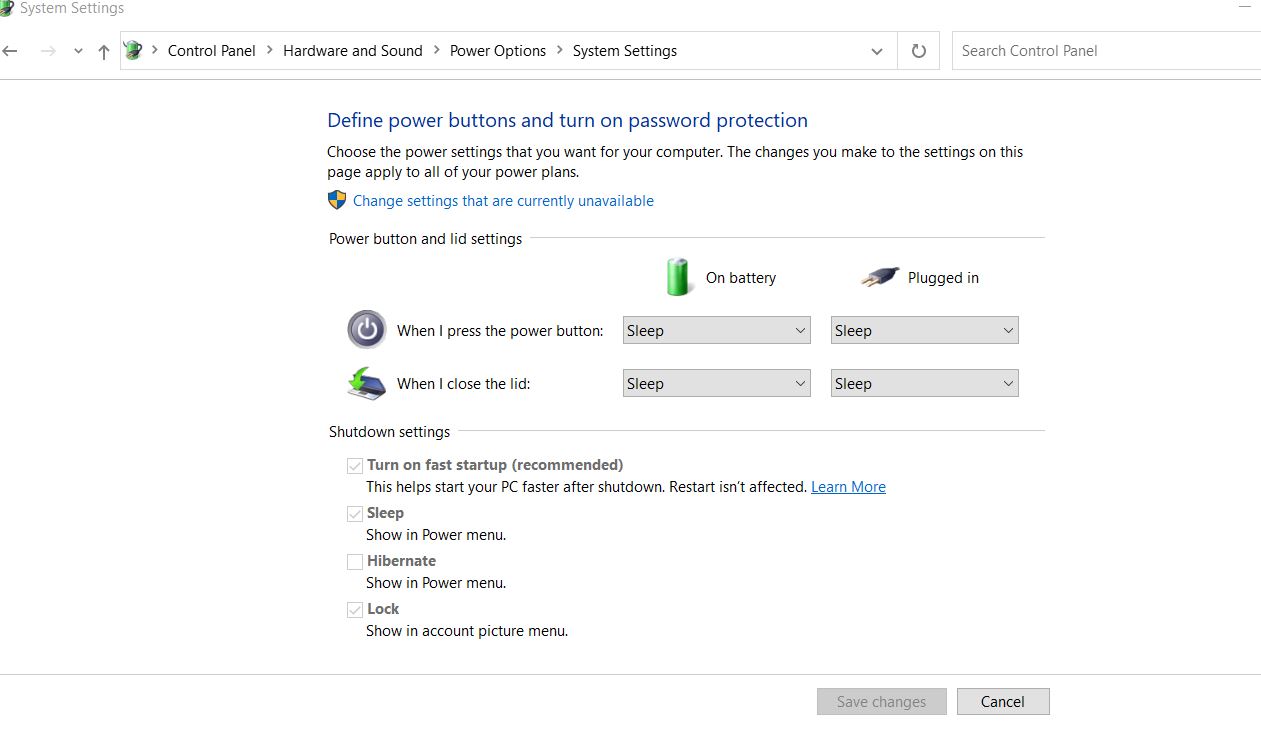This screenshot has width=1261, height=729.
Task: Click the green battery icon
Action: click(679, 277)
